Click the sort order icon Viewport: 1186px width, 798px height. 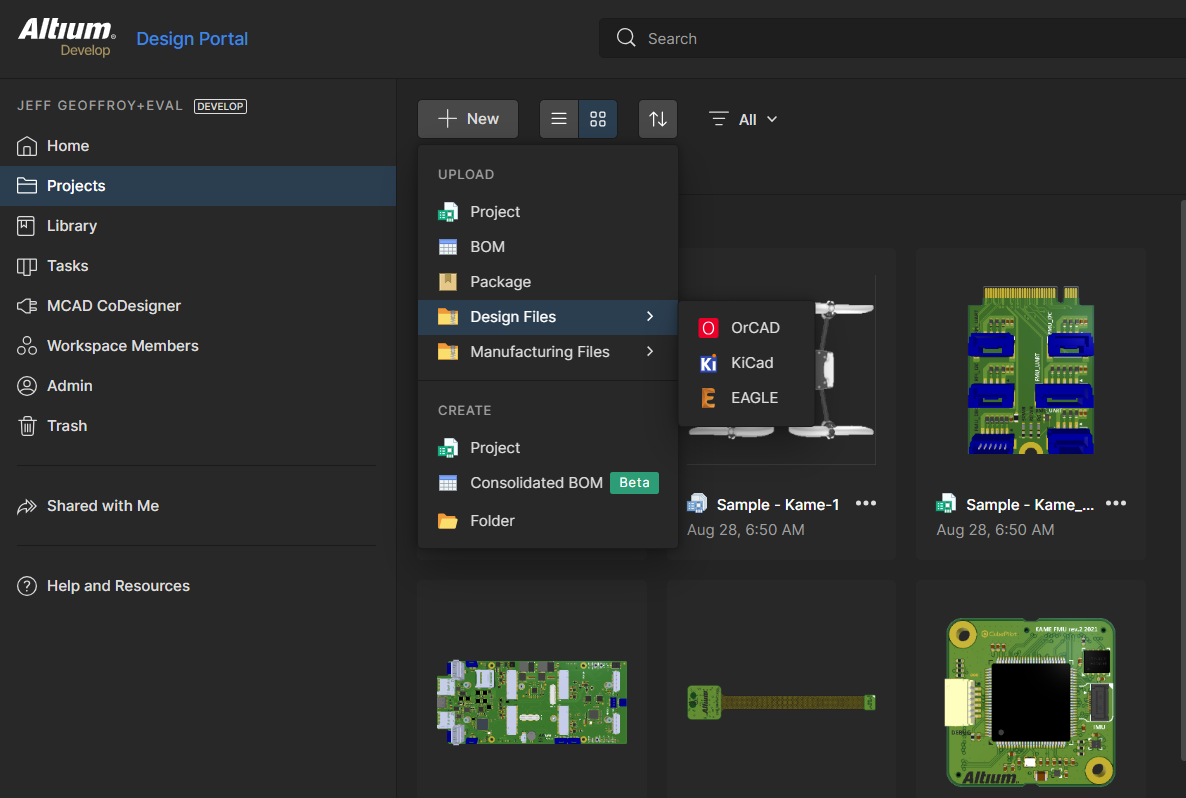coord(658,119)
